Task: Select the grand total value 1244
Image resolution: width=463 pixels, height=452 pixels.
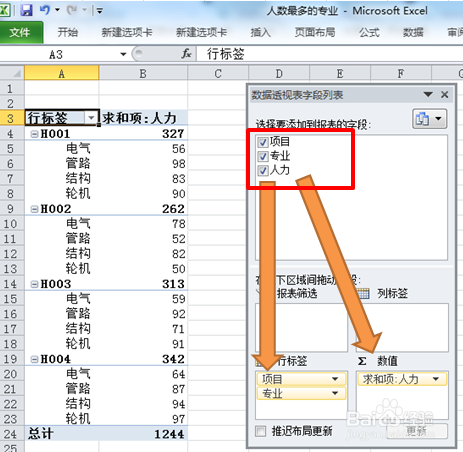Action: (143, 434)
